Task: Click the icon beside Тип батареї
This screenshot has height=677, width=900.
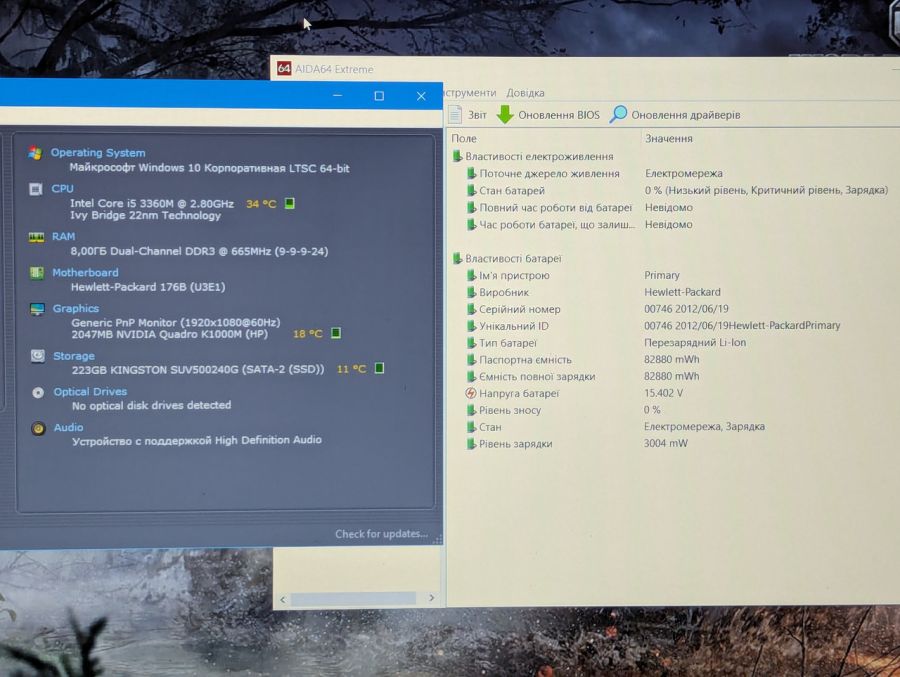Action: [x=471, y=343]
